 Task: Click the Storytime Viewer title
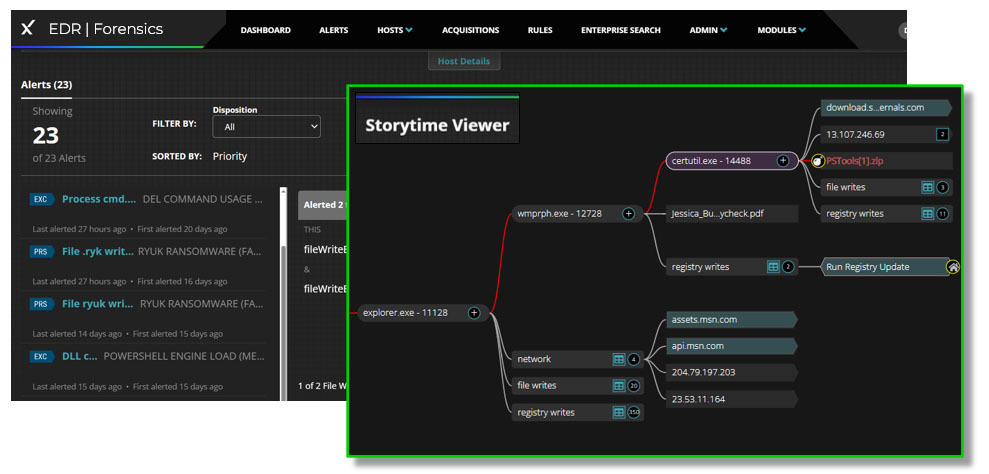[437, 125]
